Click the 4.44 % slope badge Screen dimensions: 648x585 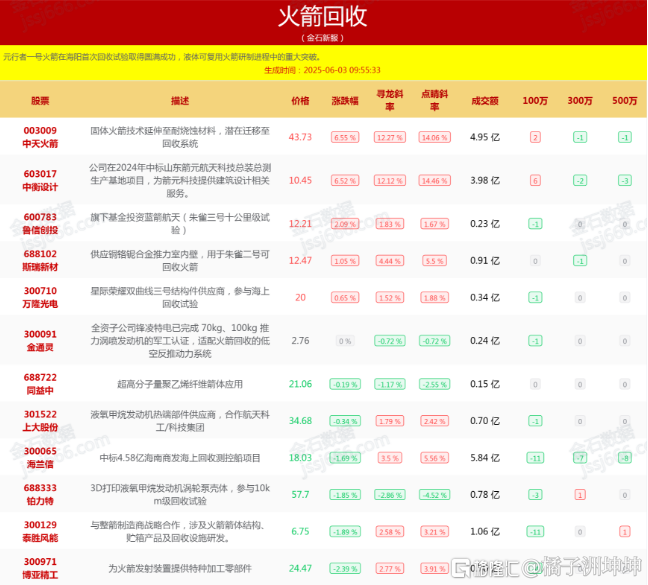(x=390, y=261)
